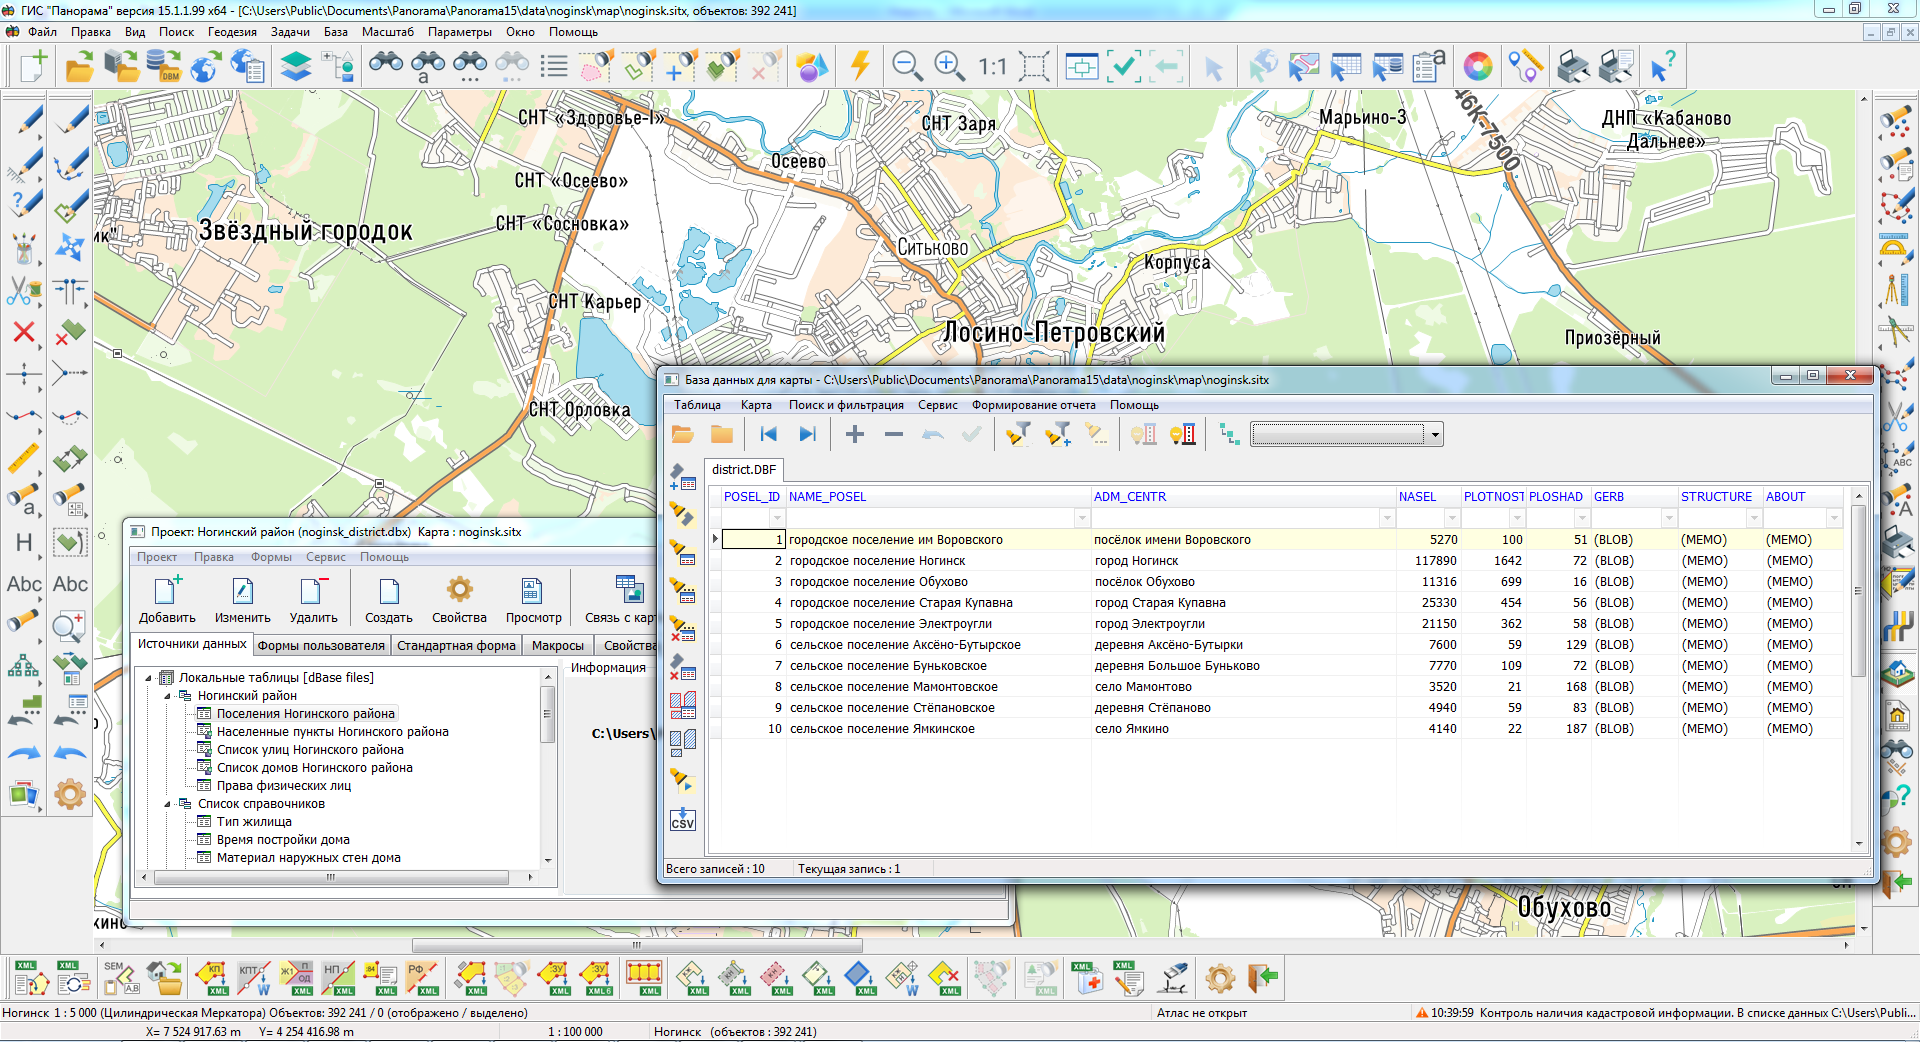Jump to first record in database toolbar
Image resolution: width=1920 pixels, height=1042 pixels.
(x=768, y=434)
